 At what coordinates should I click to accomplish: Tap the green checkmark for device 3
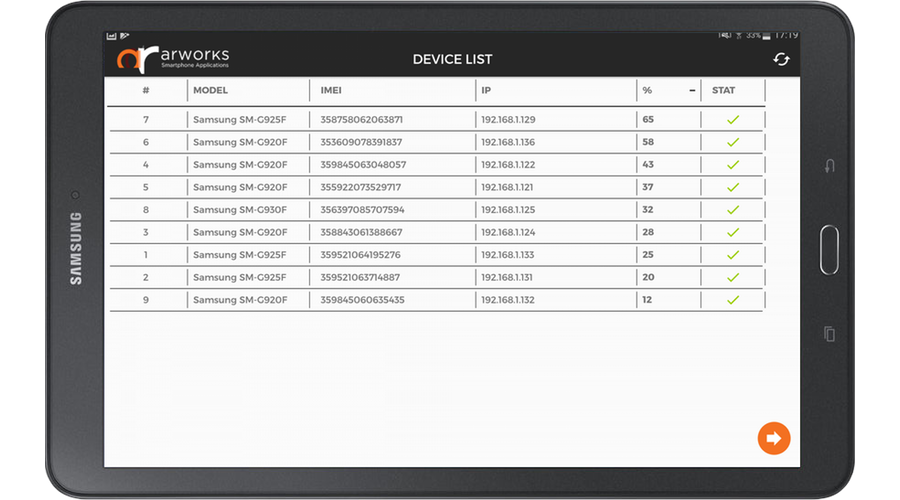pyautogui.click(x=733, y=232)
